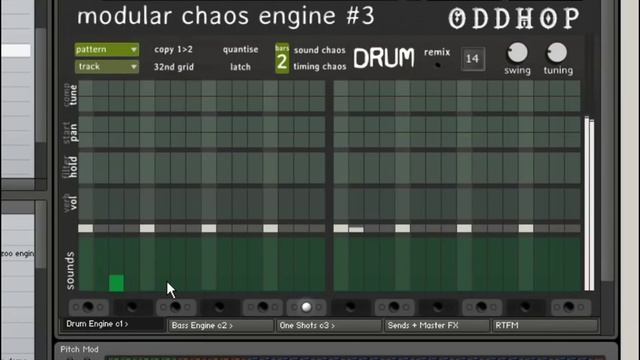
Task: Click the sounds row label
Action: [70, 271]
